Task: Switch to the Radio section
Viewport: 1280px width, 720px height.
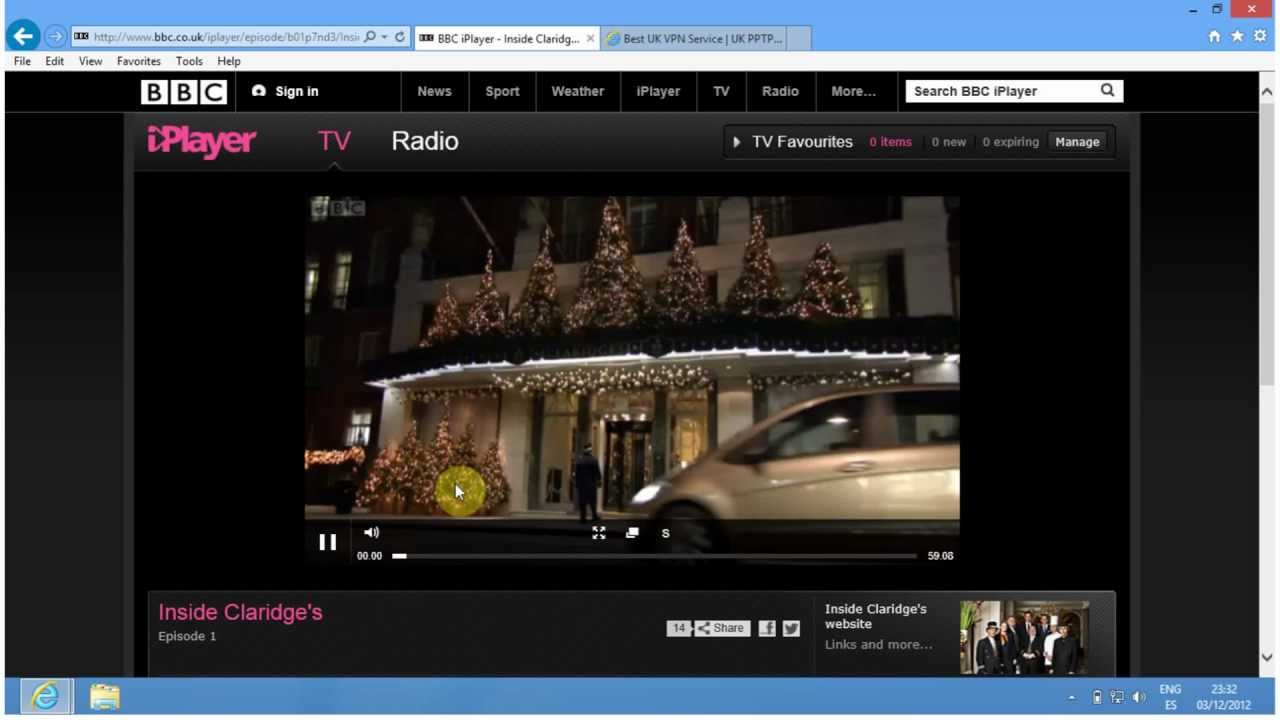Action: [425, 141]
